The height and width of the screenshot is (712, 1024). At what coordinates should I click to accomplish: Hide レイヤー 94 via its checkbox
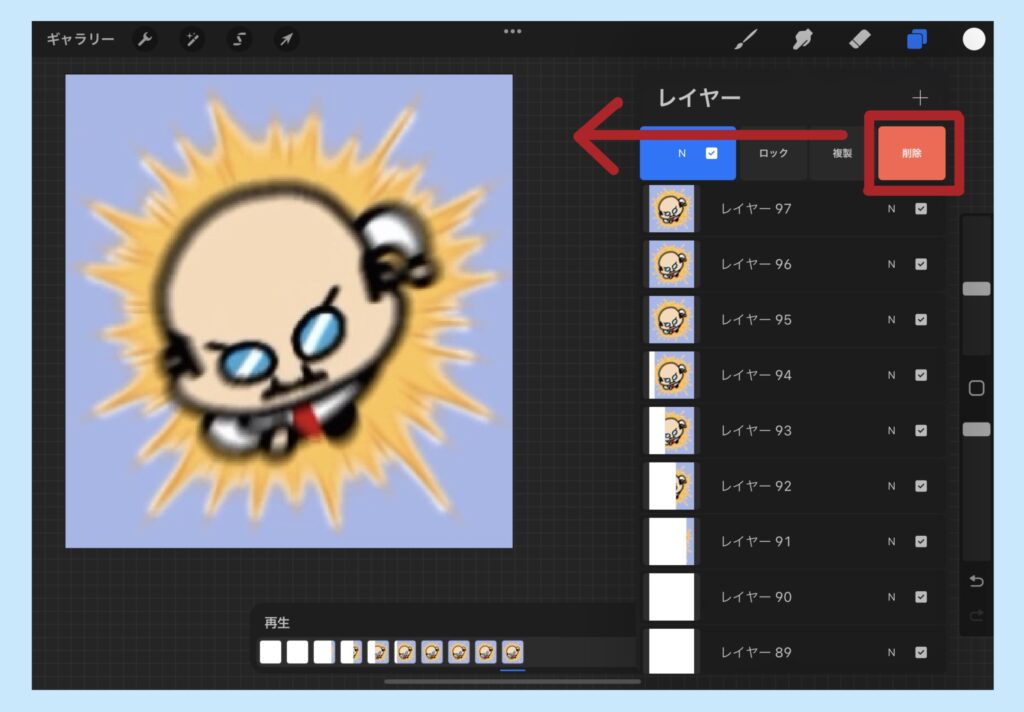coord(921,375)
